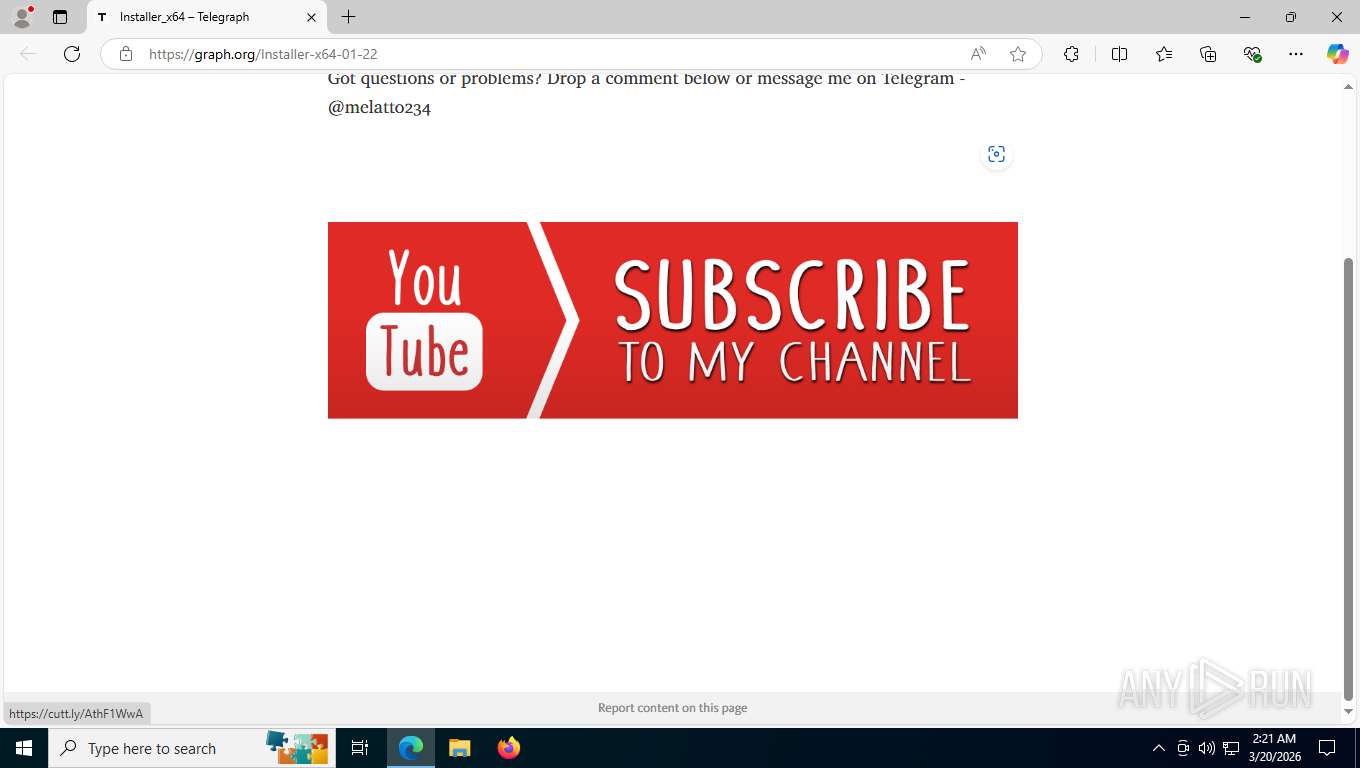Image resolution: width=1360 pixels, height=768 pixels.
Task: Click the YouTube Subscribe banner image
Action: click(x=673, y=320)
